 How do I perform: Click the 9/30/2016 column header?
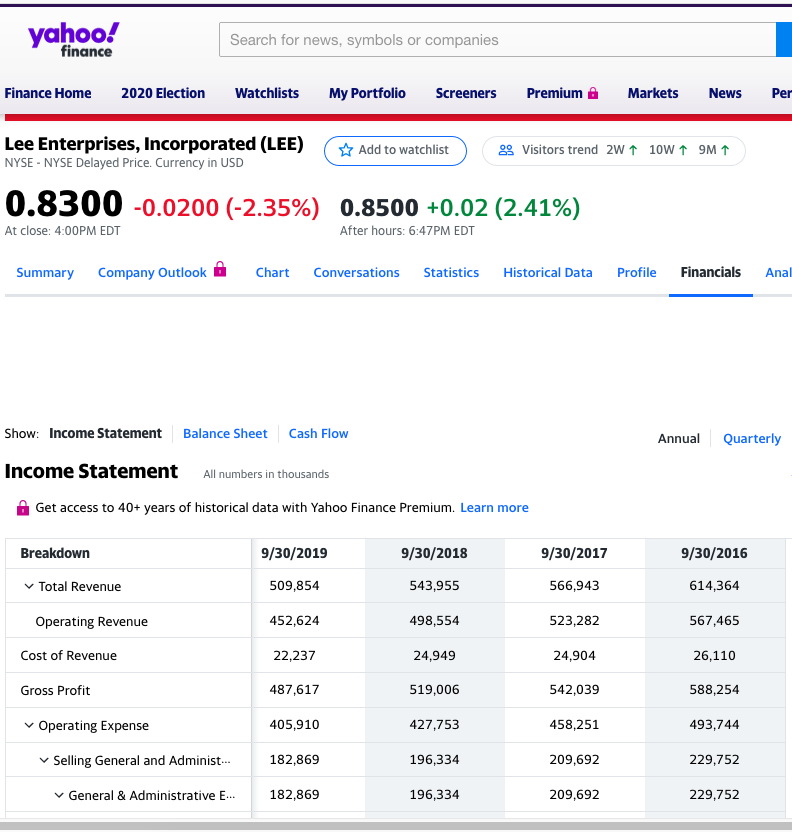[714, 553]
